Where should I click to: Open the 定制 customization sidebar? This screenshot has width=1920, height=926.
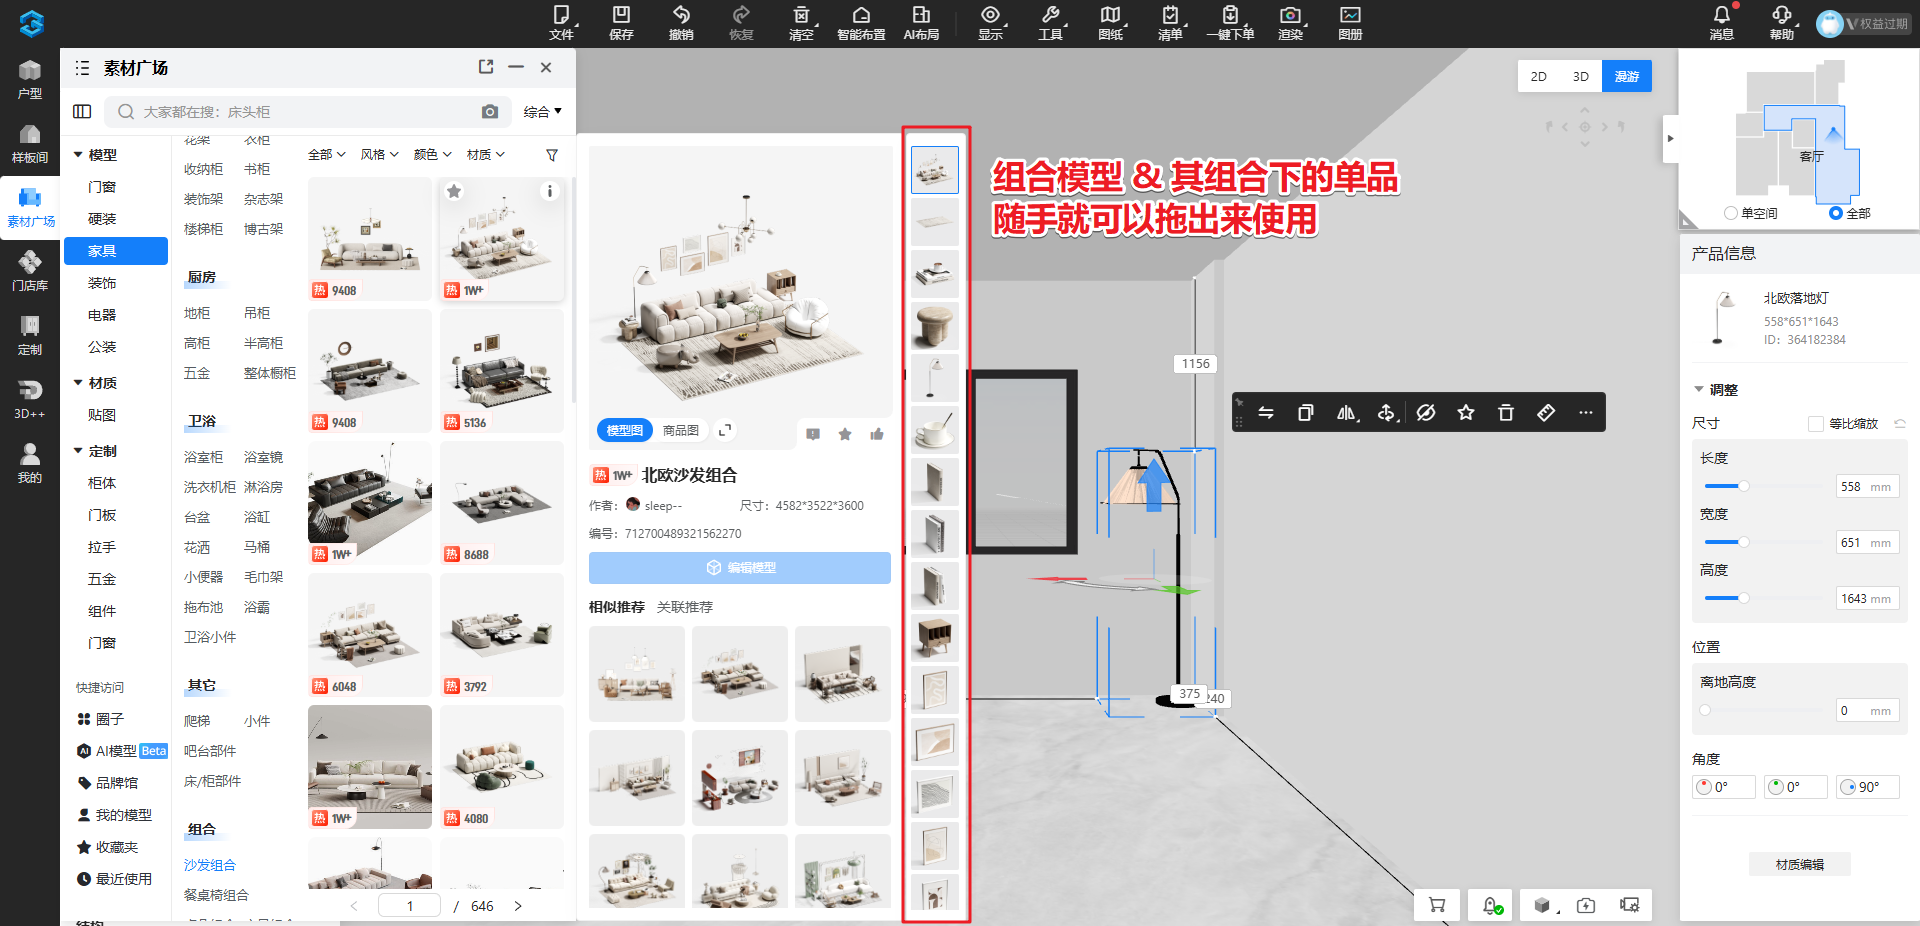(x=30, y=336)
